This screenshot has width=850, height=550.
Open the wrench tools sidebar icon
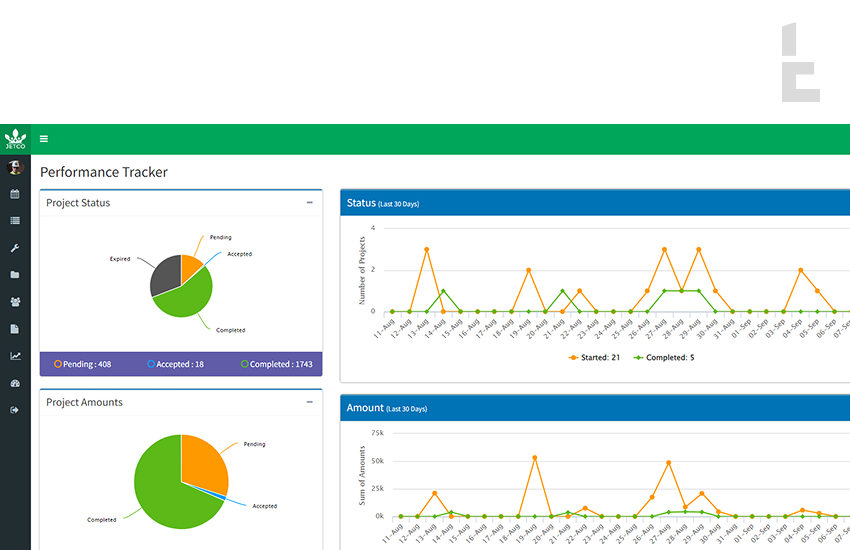(15, 248)
